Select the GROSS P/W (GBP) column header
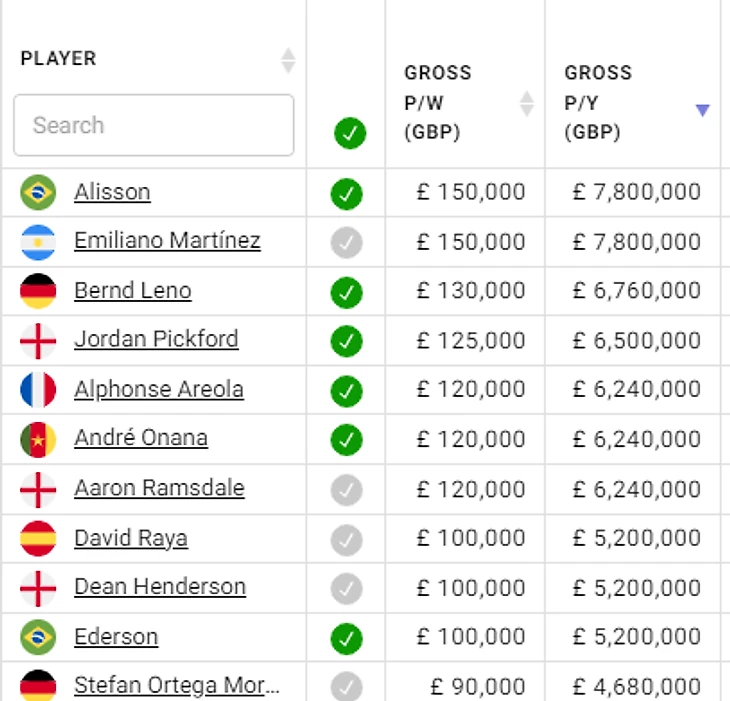 (438, 102)
